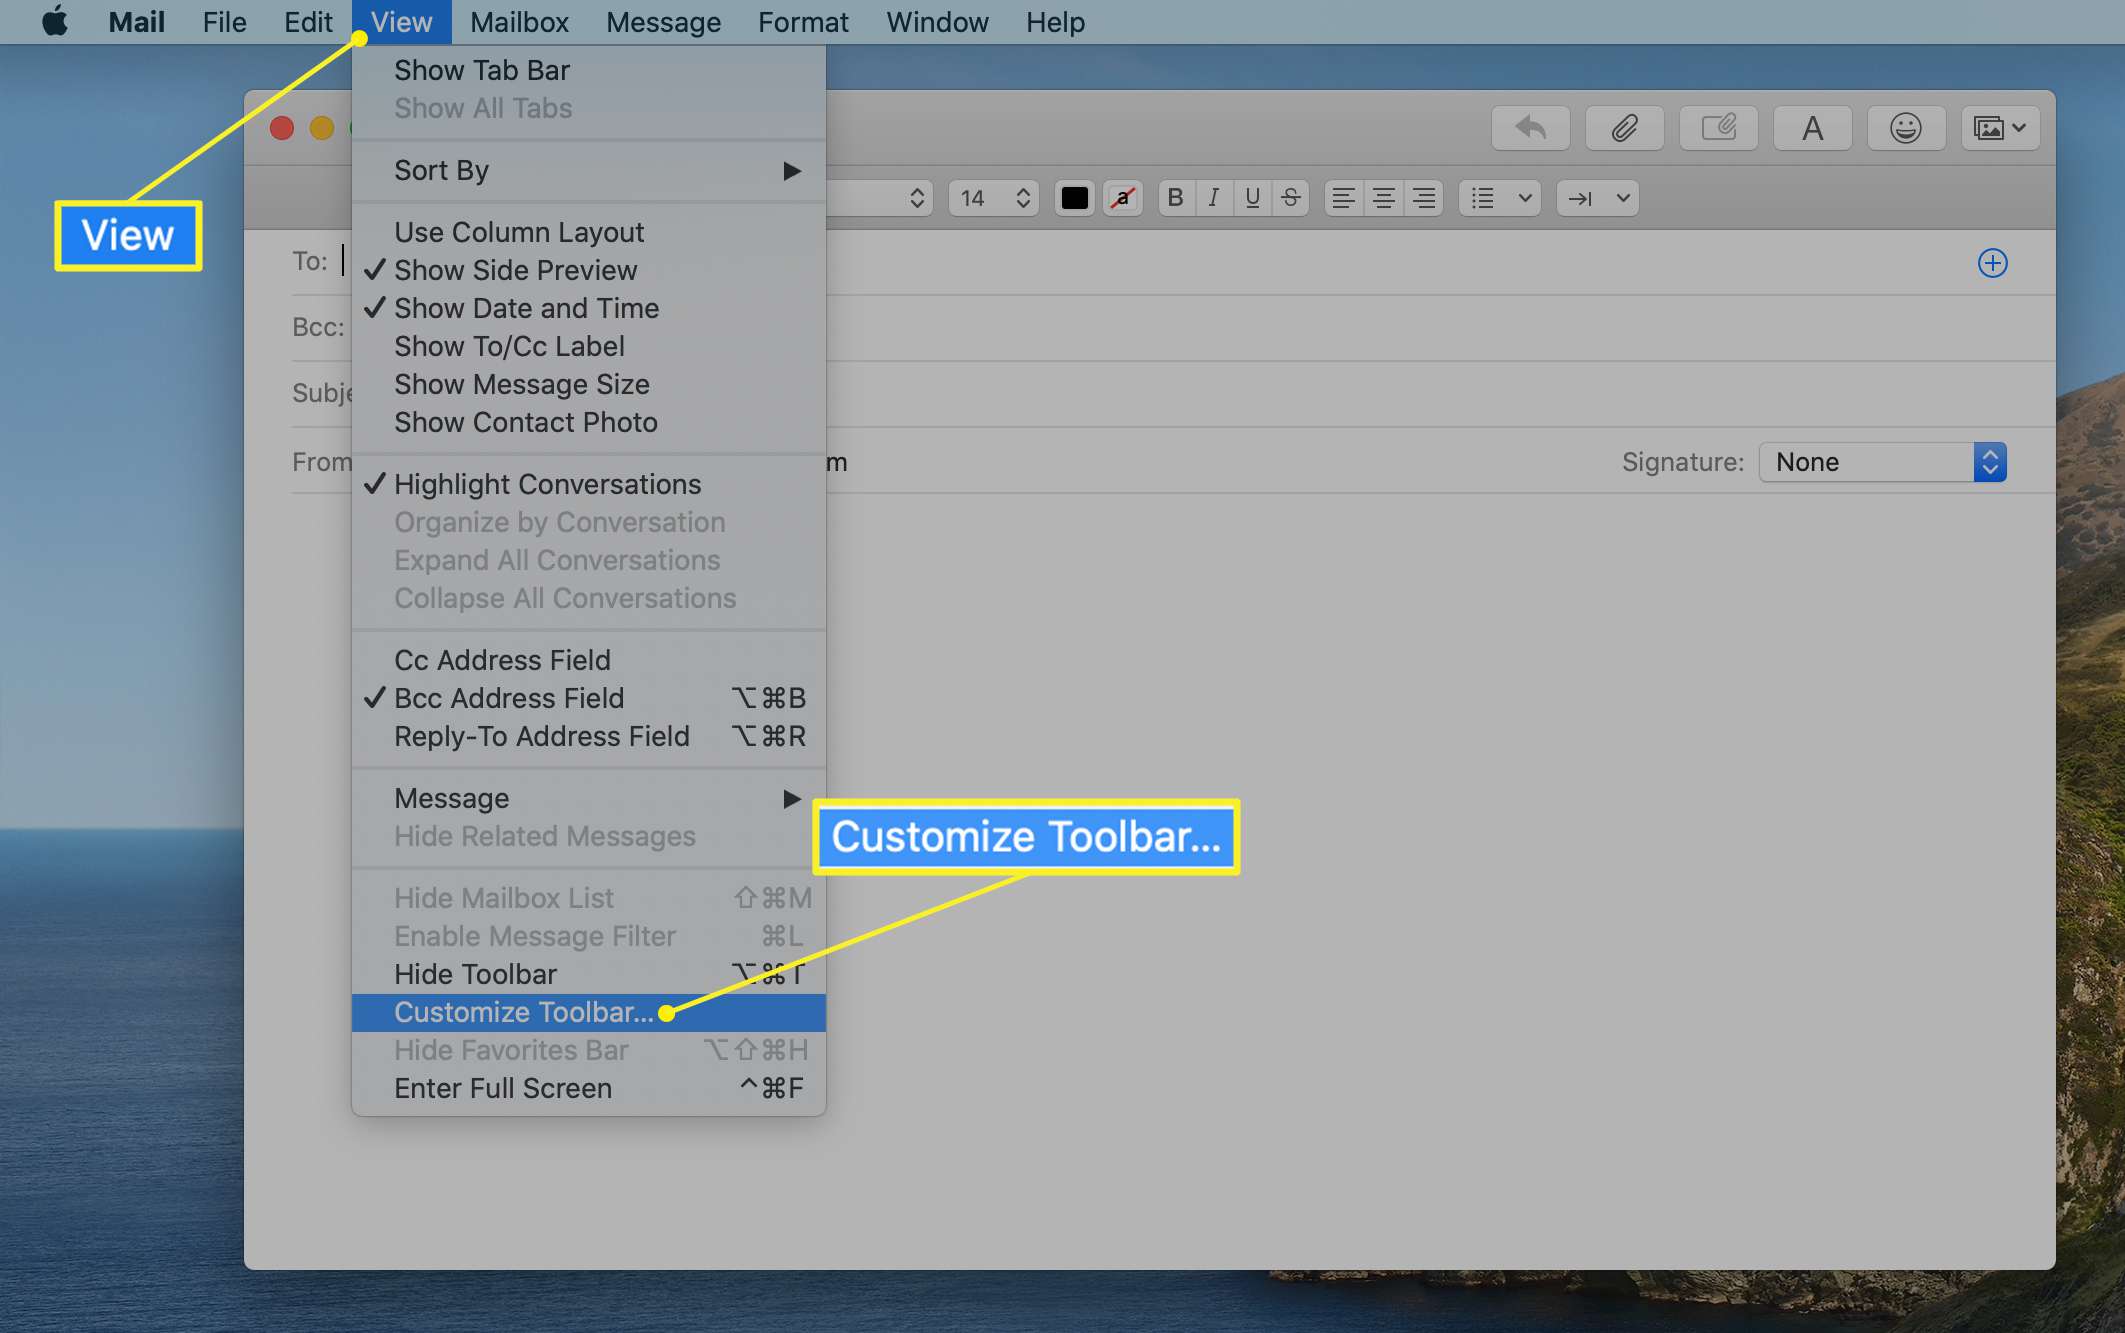Apply italic formatting with the I button

coord(1214,198)
